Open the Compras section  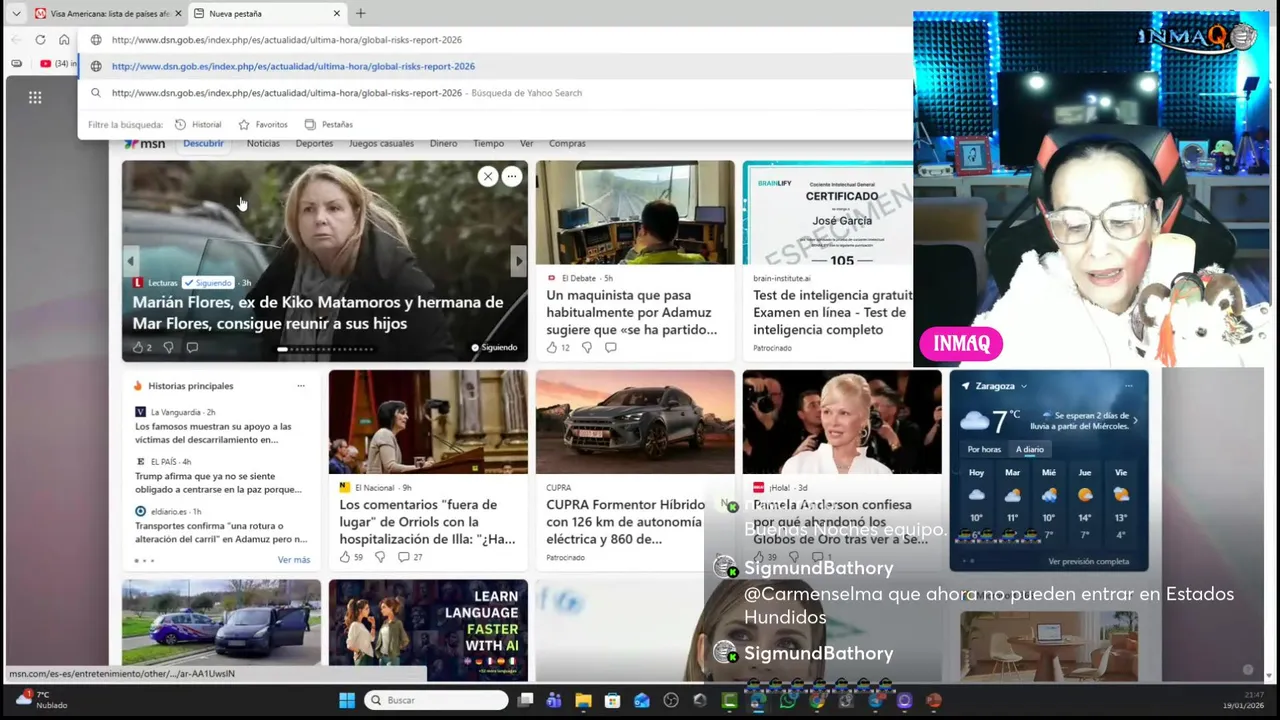[567, 144]
